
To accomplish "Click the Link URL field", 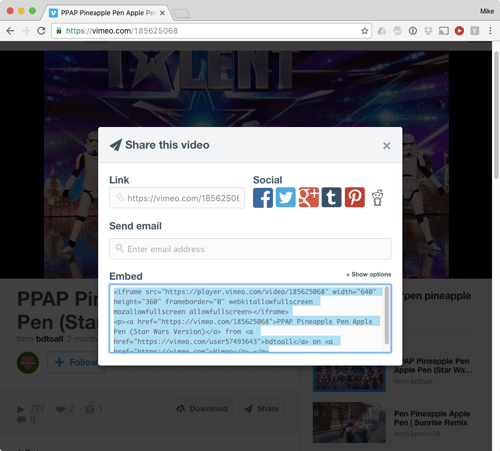I will click(x=177, y=198).
